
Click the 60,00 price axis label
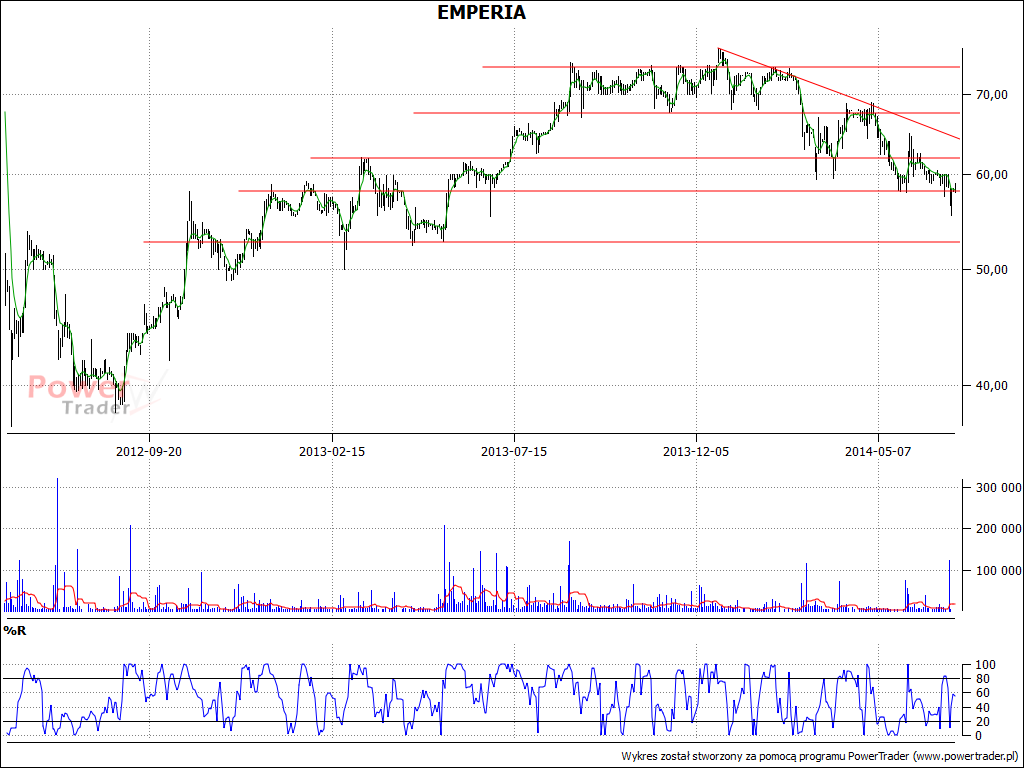tap(991, 174)
